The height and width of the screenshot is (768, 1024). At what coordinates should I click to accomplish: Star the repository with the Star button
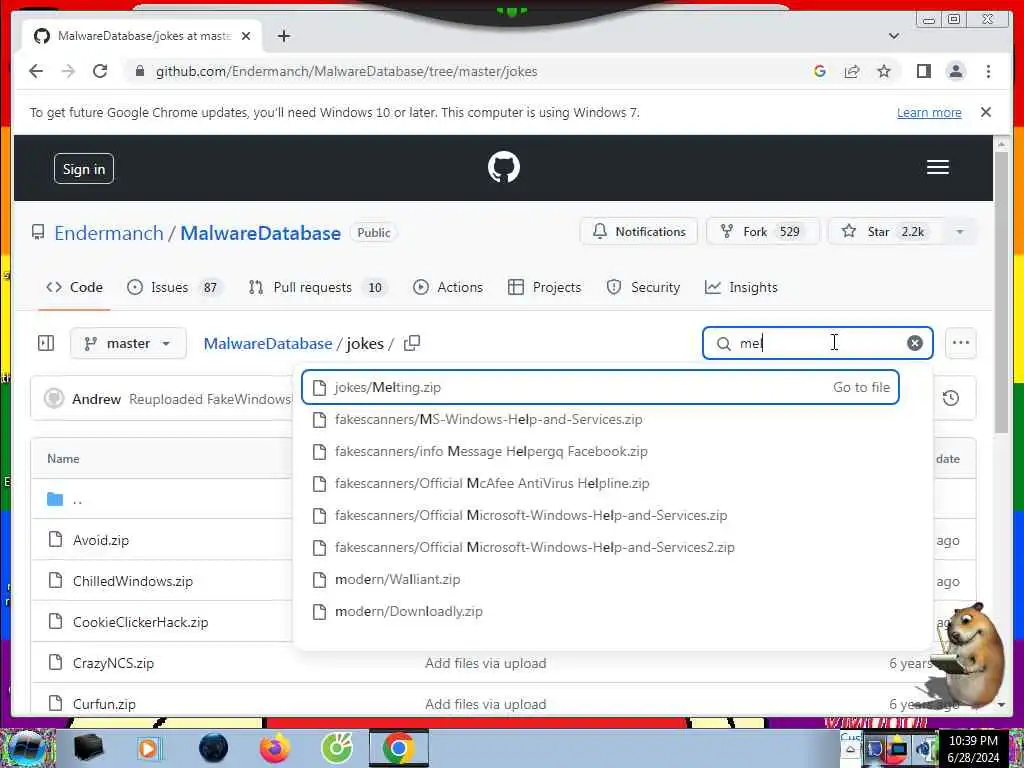[884, 232]
